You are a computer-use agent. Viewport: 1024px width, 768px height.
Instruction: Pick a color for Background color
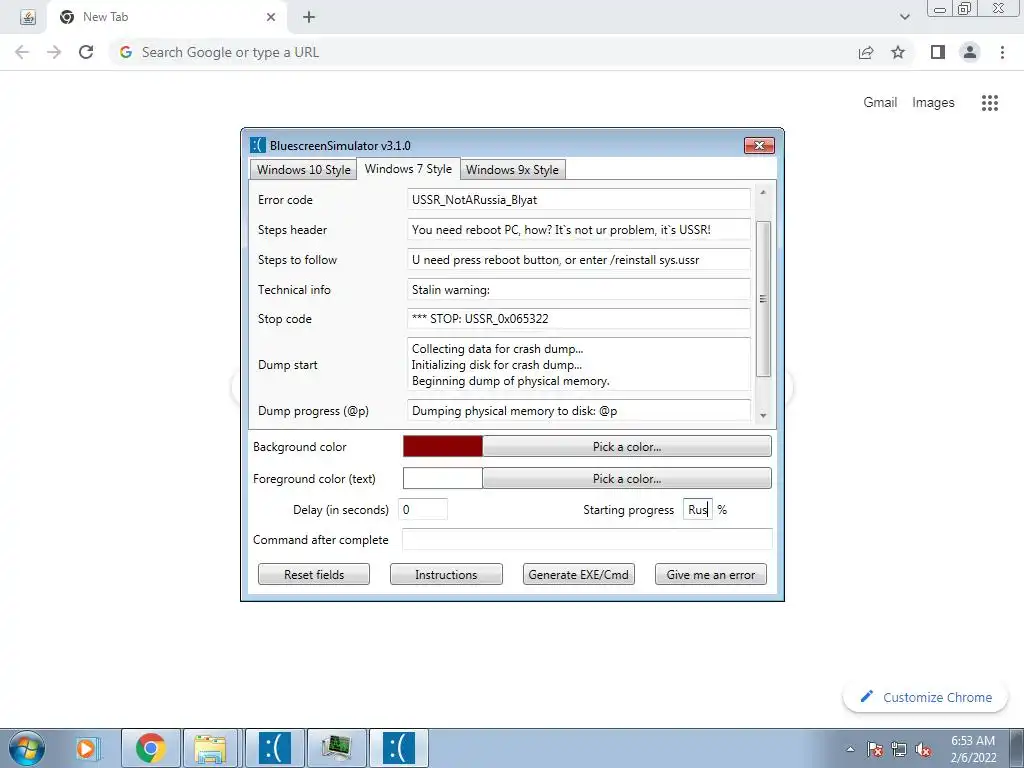click(x=627, y=447)
